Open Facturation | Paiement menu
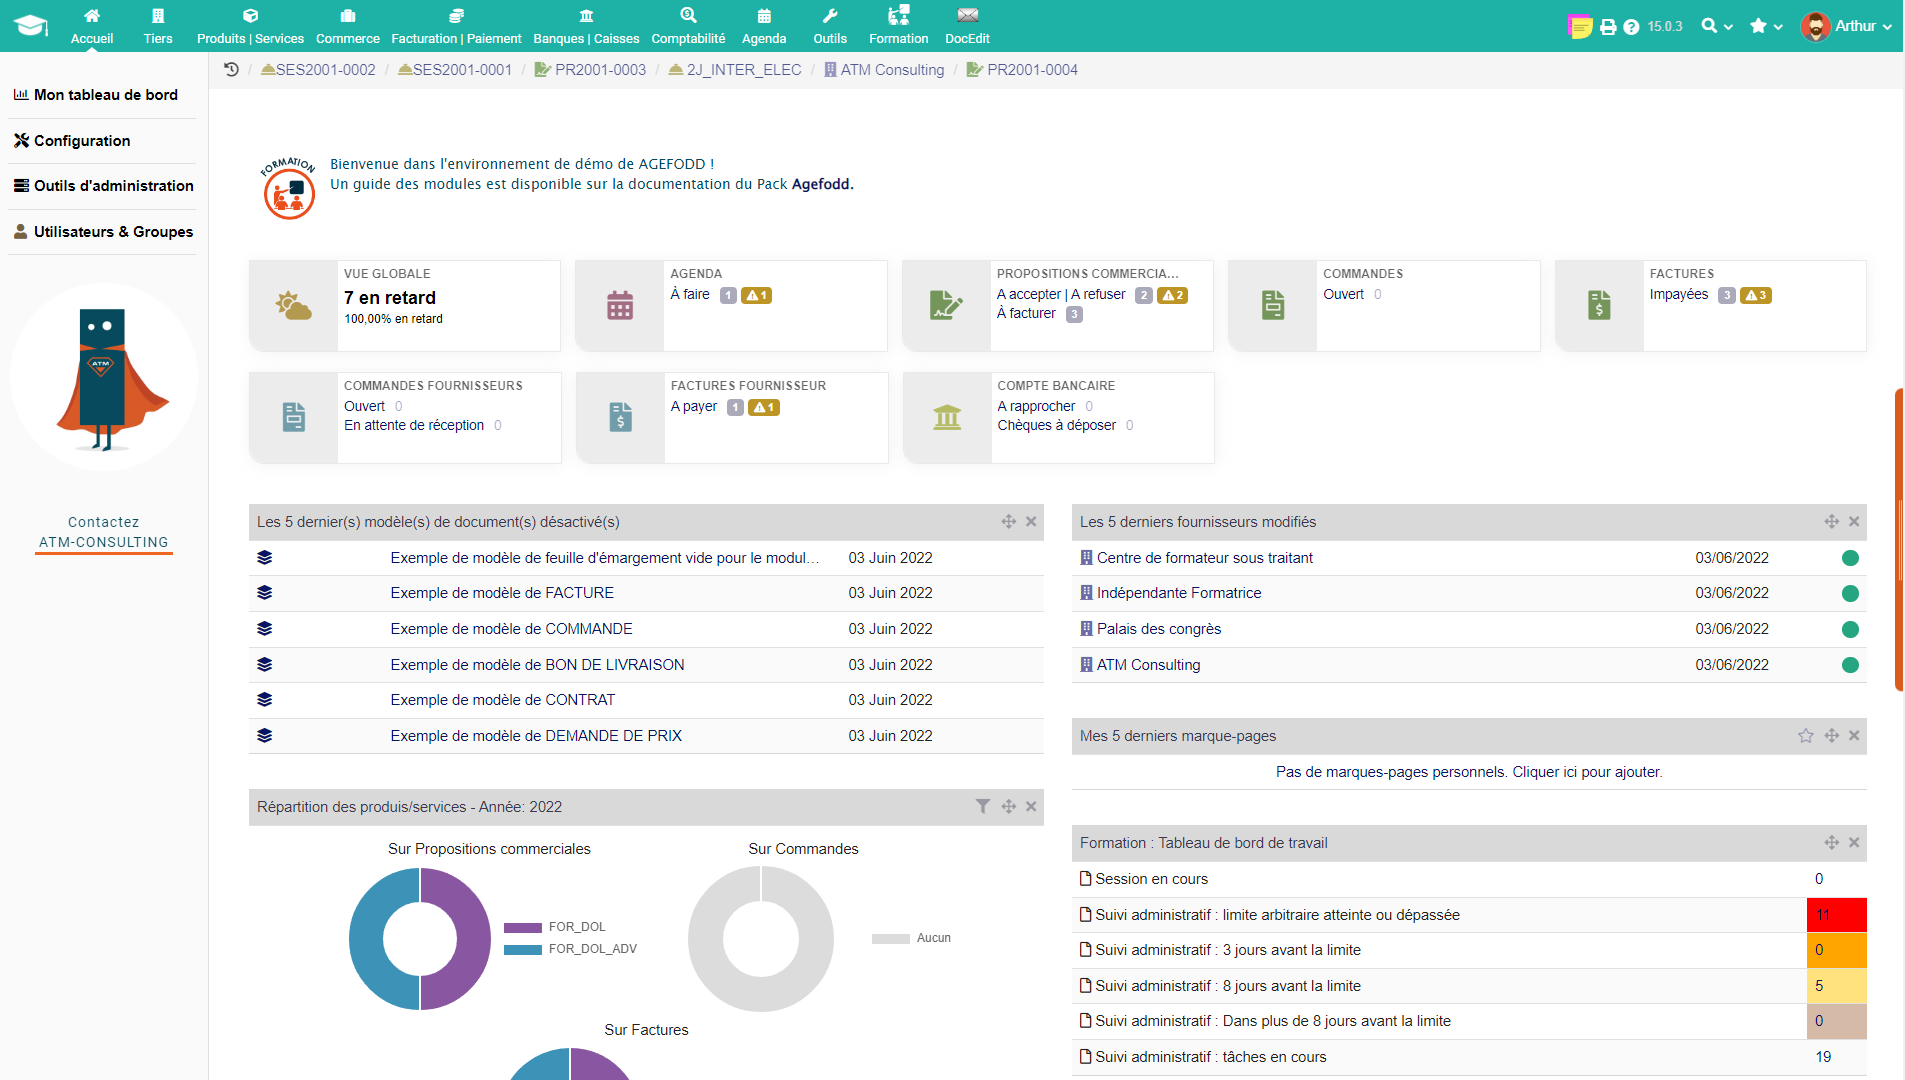The width and height of the screenshot is (1905, 1080). 456,26
